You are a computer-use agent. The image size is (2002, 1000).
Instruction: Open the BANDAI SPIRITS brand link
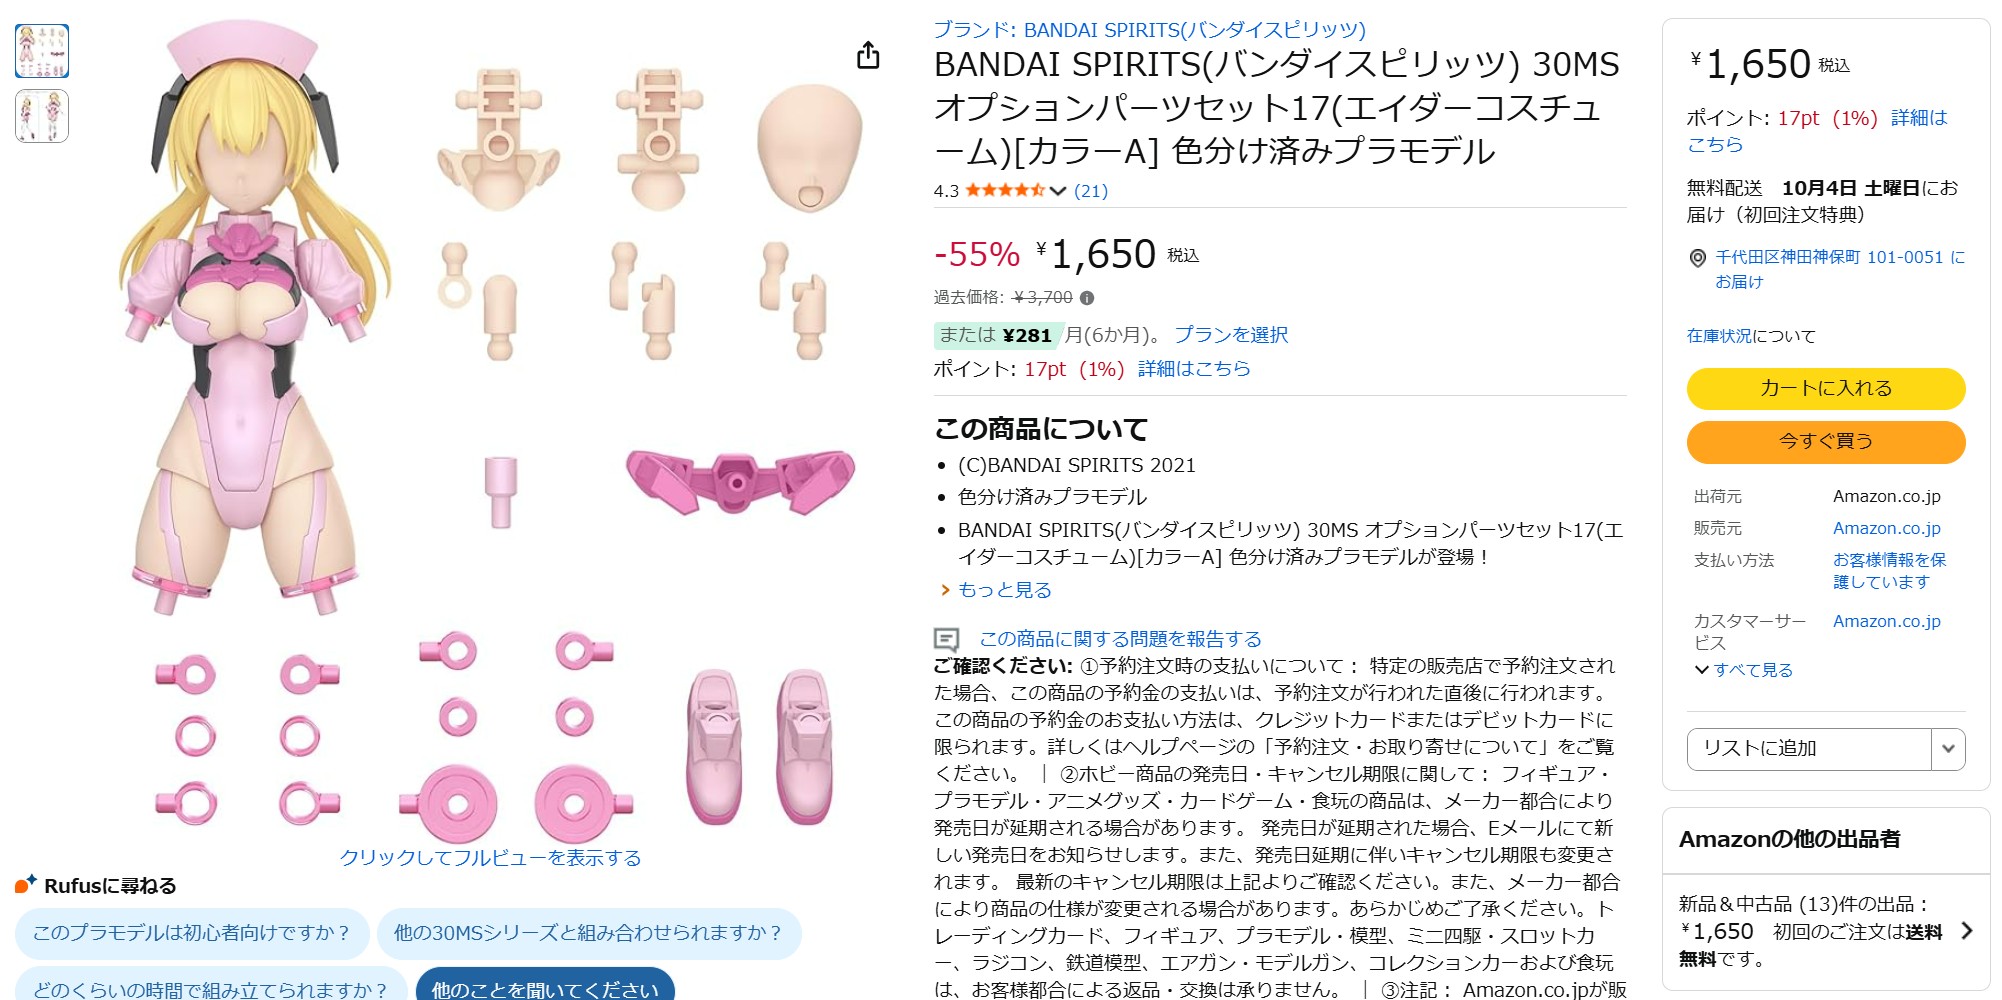coord(1149,30)
